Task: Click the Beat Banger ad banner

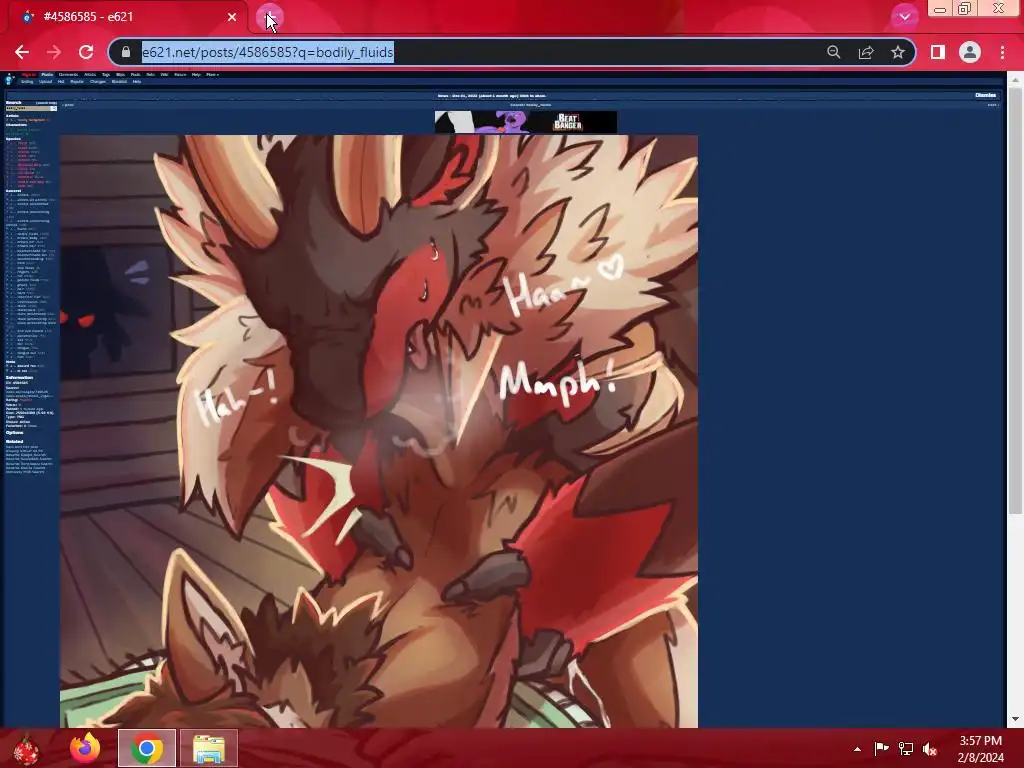Action: point(526,122)
